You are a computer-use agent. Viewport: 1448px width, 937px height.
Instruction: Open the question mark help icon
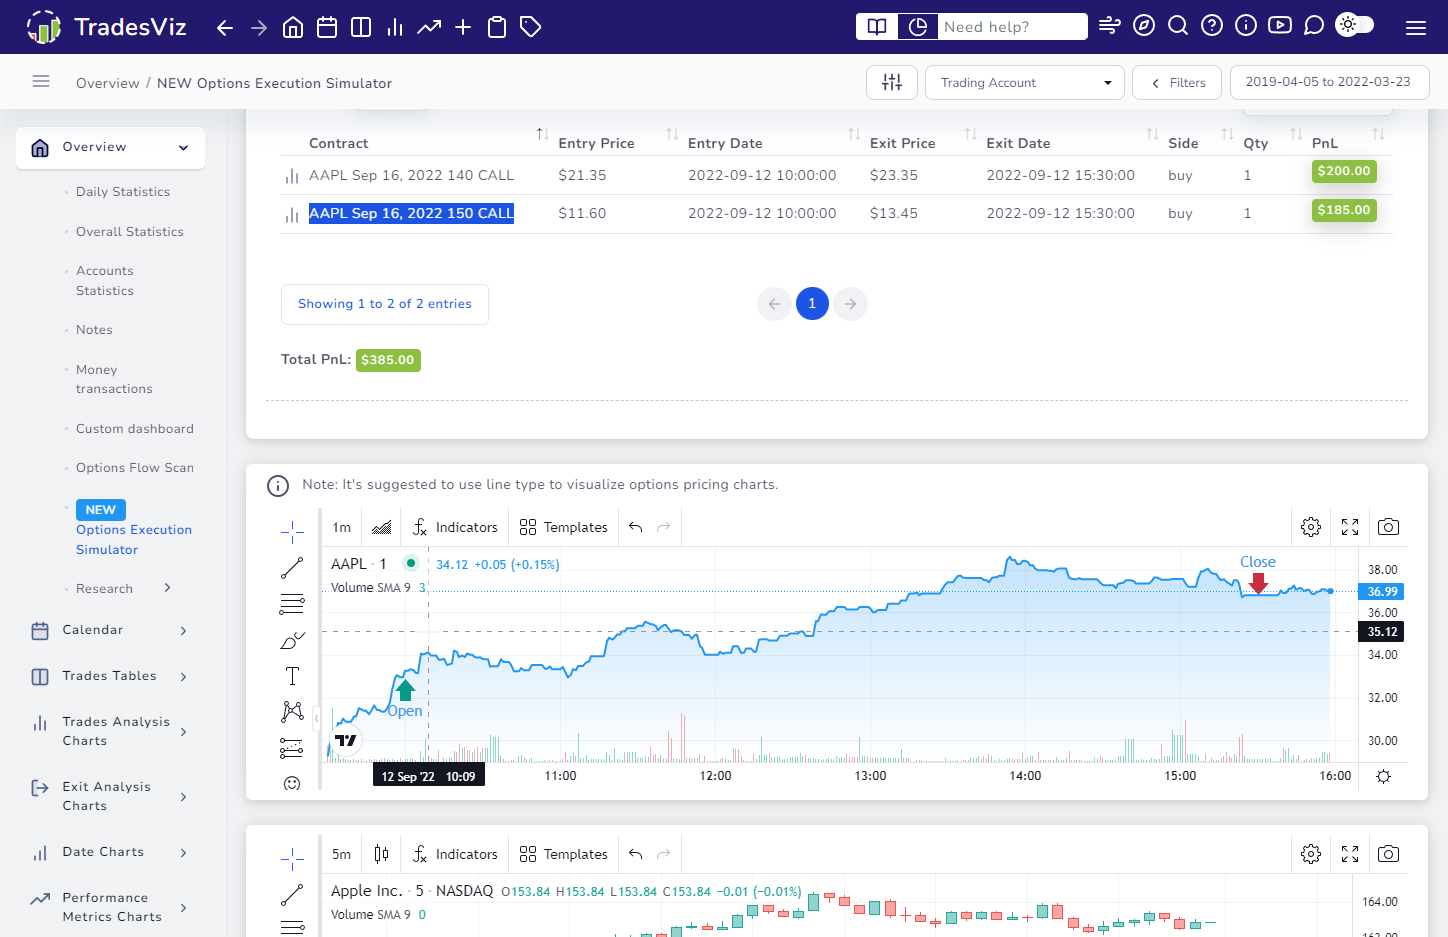coord(1212,25)
